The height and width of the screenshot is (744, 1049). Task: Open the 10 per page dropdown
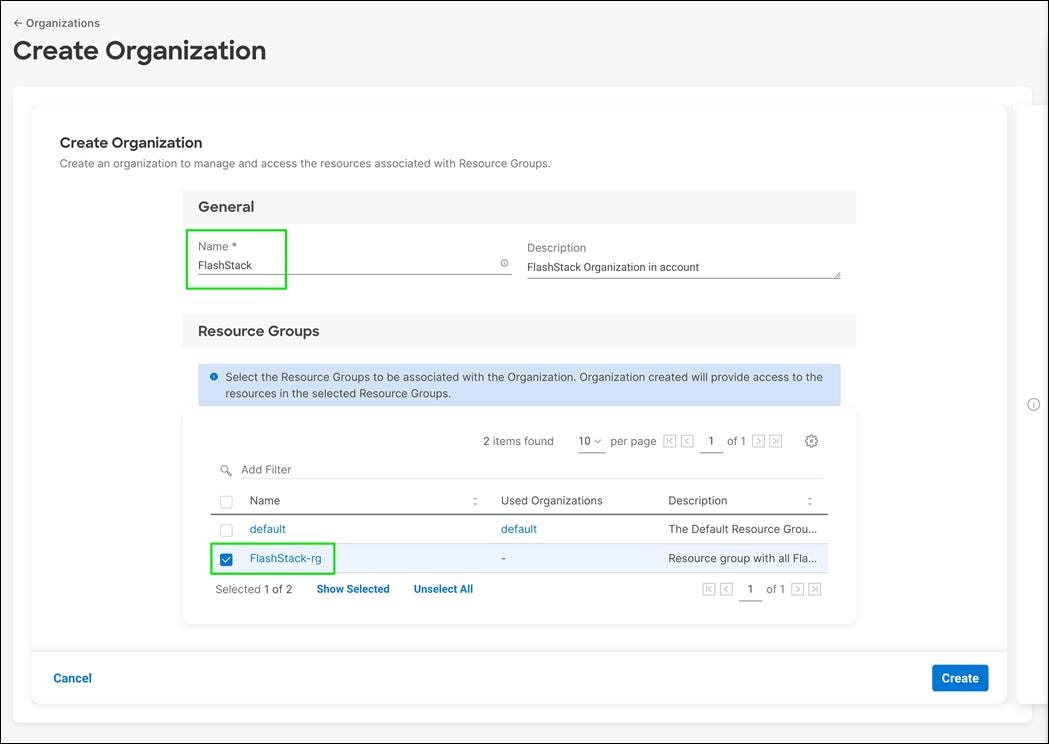click(x=590, y=440)
